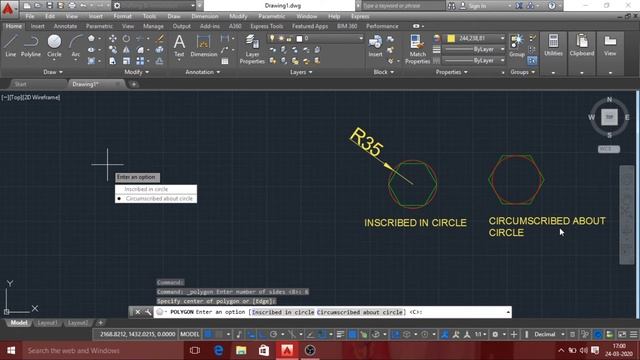Select the Circle tool
The image size is (640, 360).
pos(54,46)
